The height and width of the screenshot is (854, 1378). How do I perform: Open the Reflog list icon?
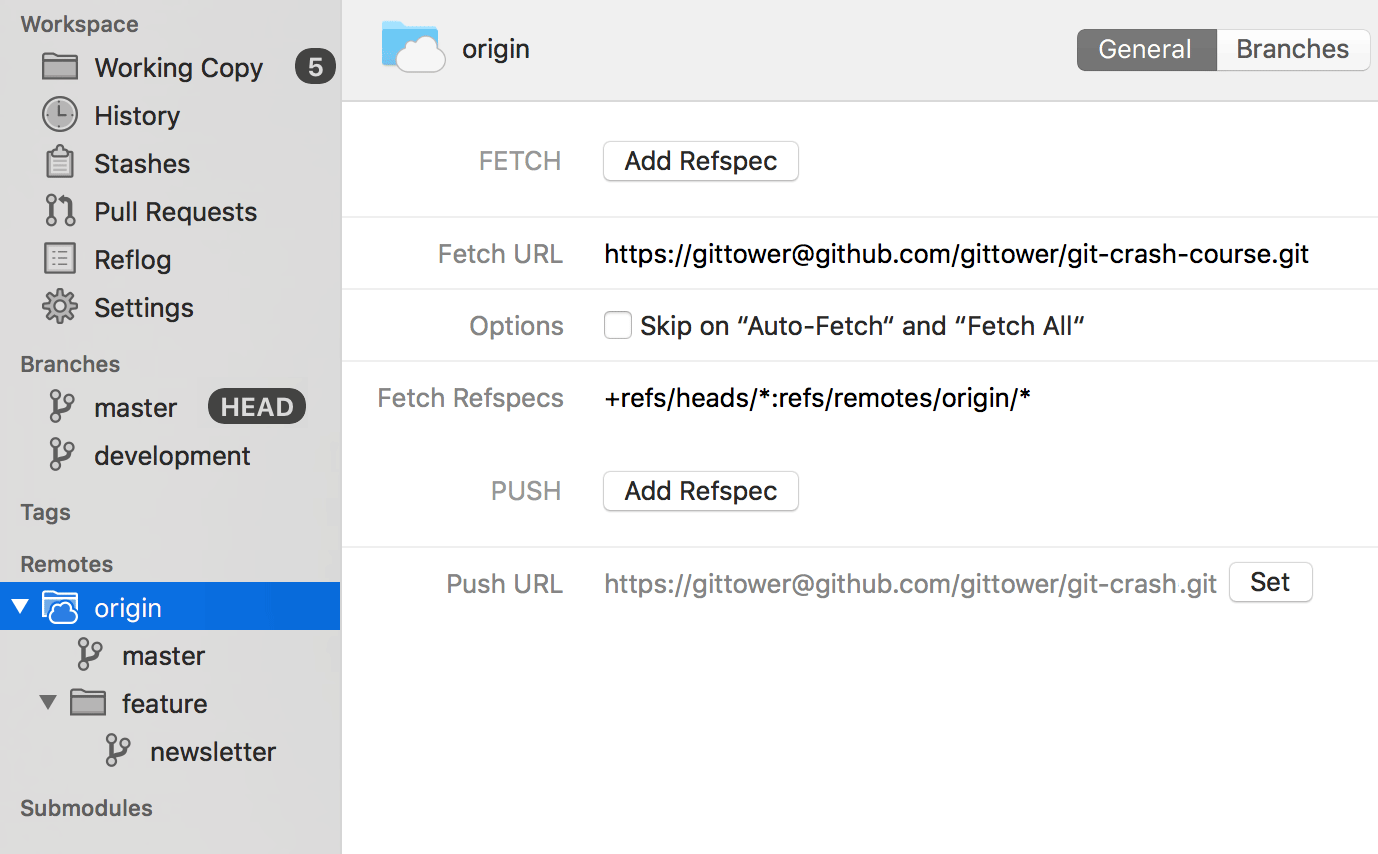58,259
